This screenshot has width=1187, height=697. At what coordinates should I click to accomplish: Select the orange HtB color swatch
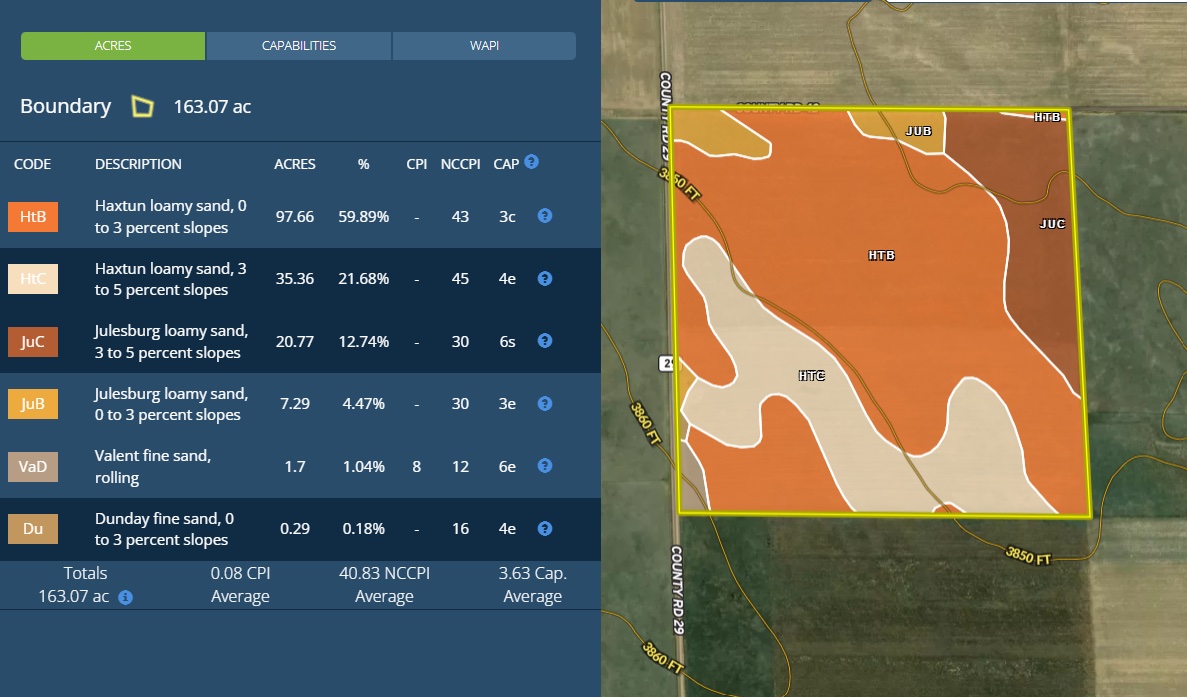(33, 217)
